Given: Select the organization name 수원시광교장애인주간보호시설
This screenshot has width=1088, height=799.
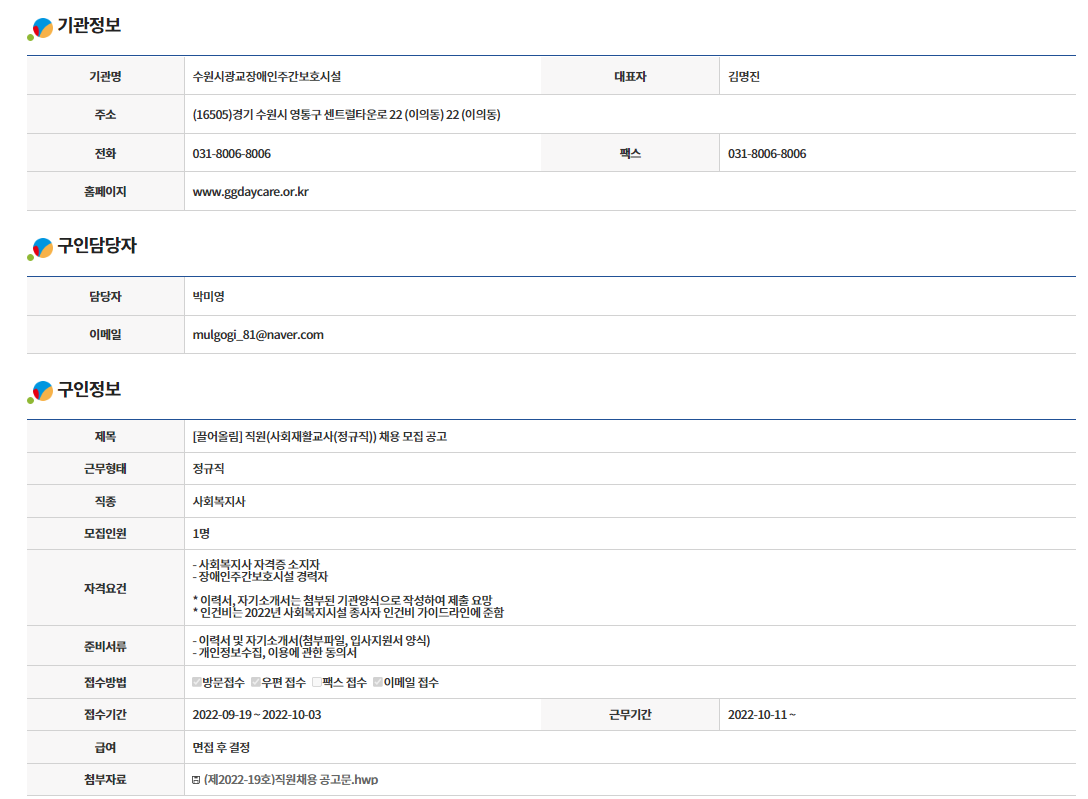Looking at the screenshot, I should click(x=266, y=76).
